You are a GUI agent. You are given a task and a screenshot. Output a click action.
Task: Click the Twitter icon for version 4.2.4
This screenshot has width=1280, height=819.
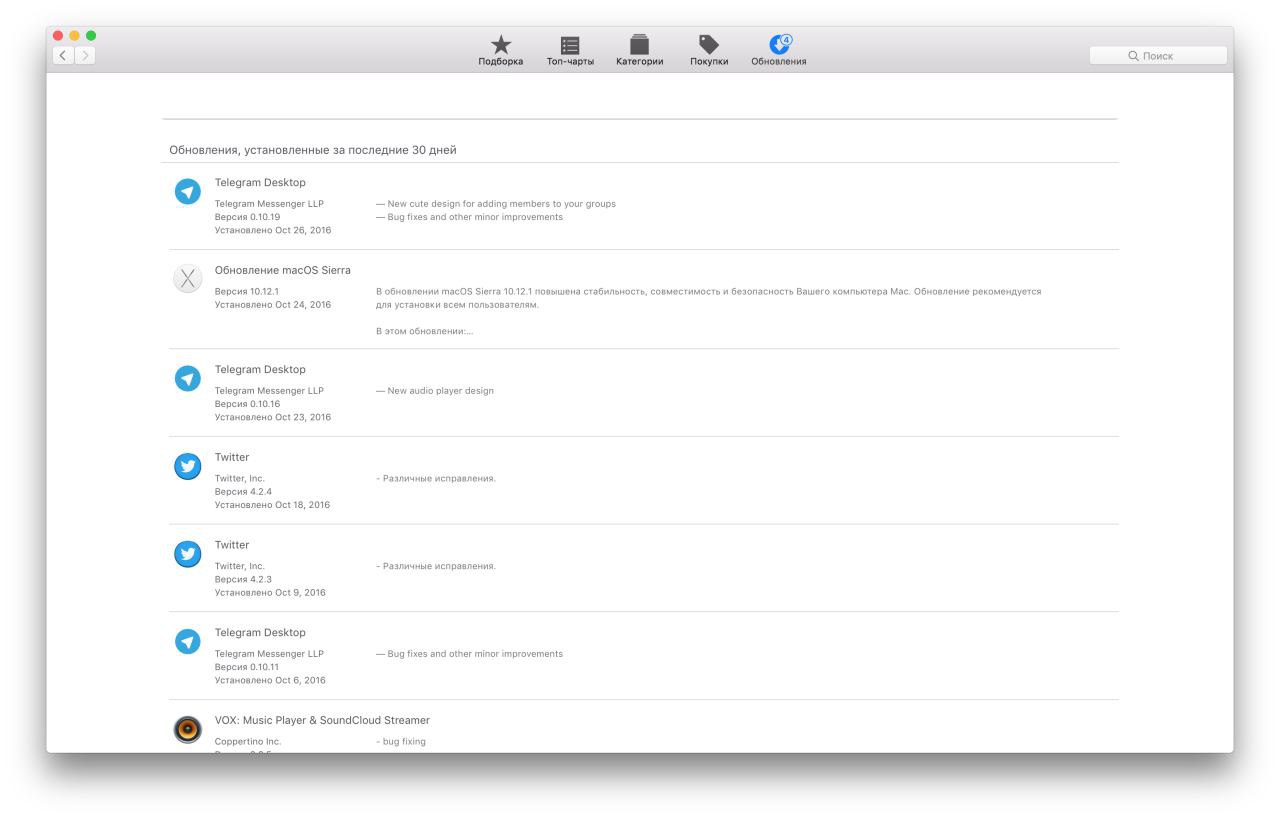(x=188, y=466)
